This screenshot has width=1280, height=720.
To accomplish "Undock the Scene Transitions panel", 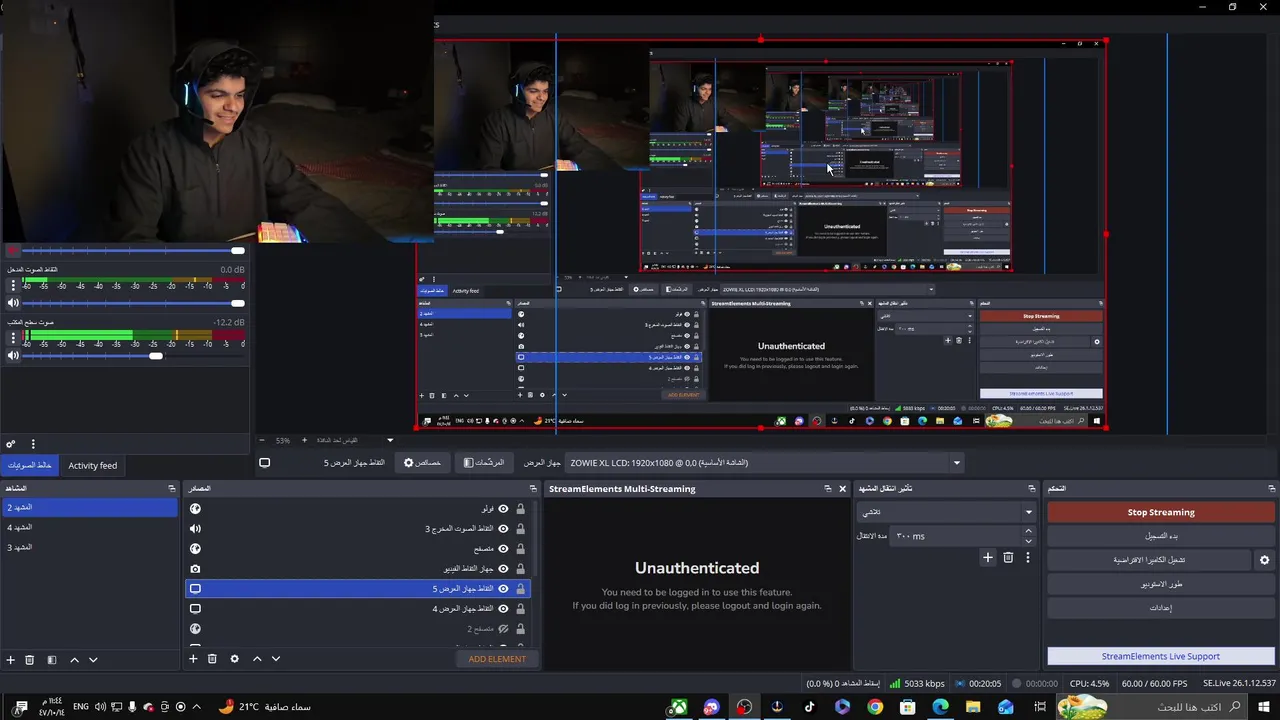I will coord(1032,489).
